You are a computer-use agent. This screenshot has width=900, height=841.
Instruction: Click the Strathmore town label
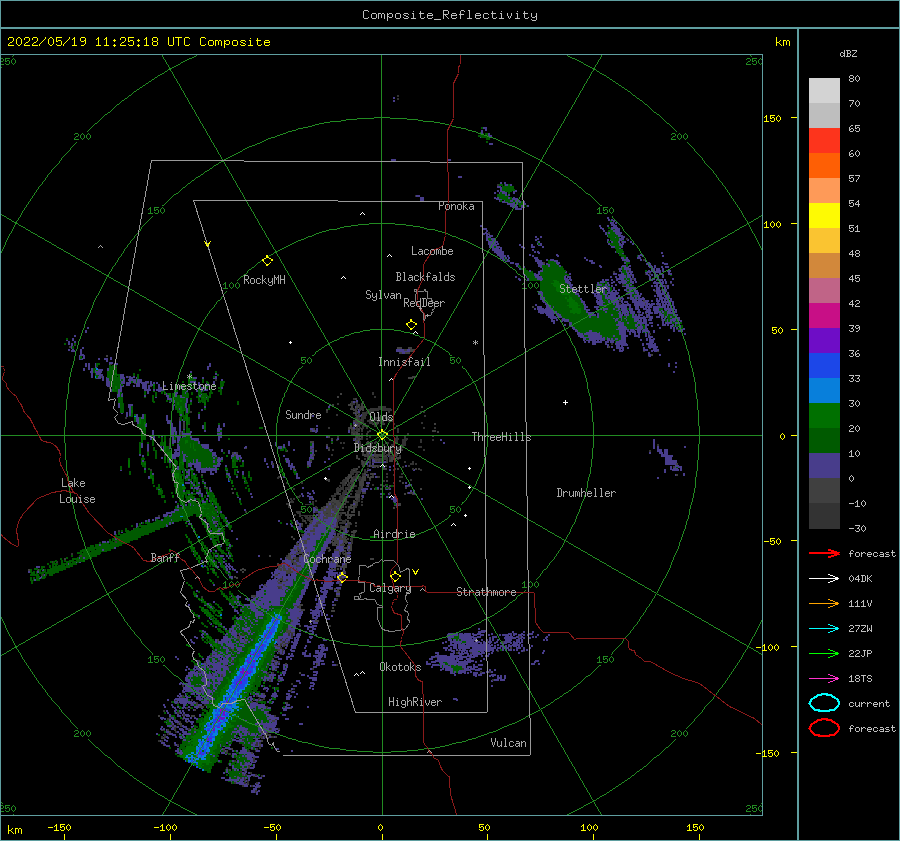(x=486, y=592)
